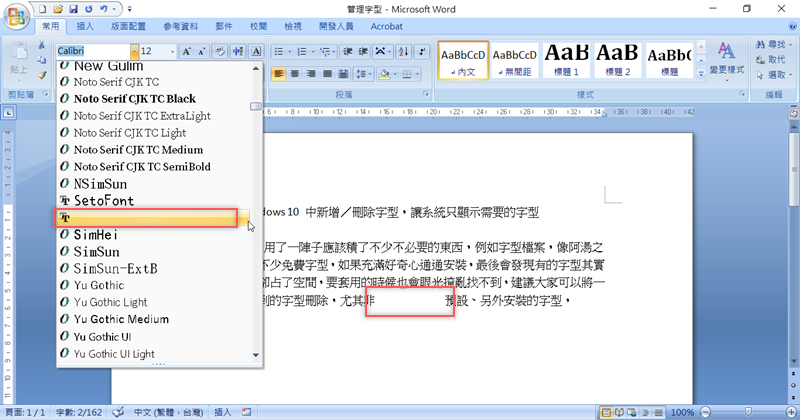Click the Copy icon in clipboard group
The width and height of the screenshot is (800, 420).
click(42, 60)
